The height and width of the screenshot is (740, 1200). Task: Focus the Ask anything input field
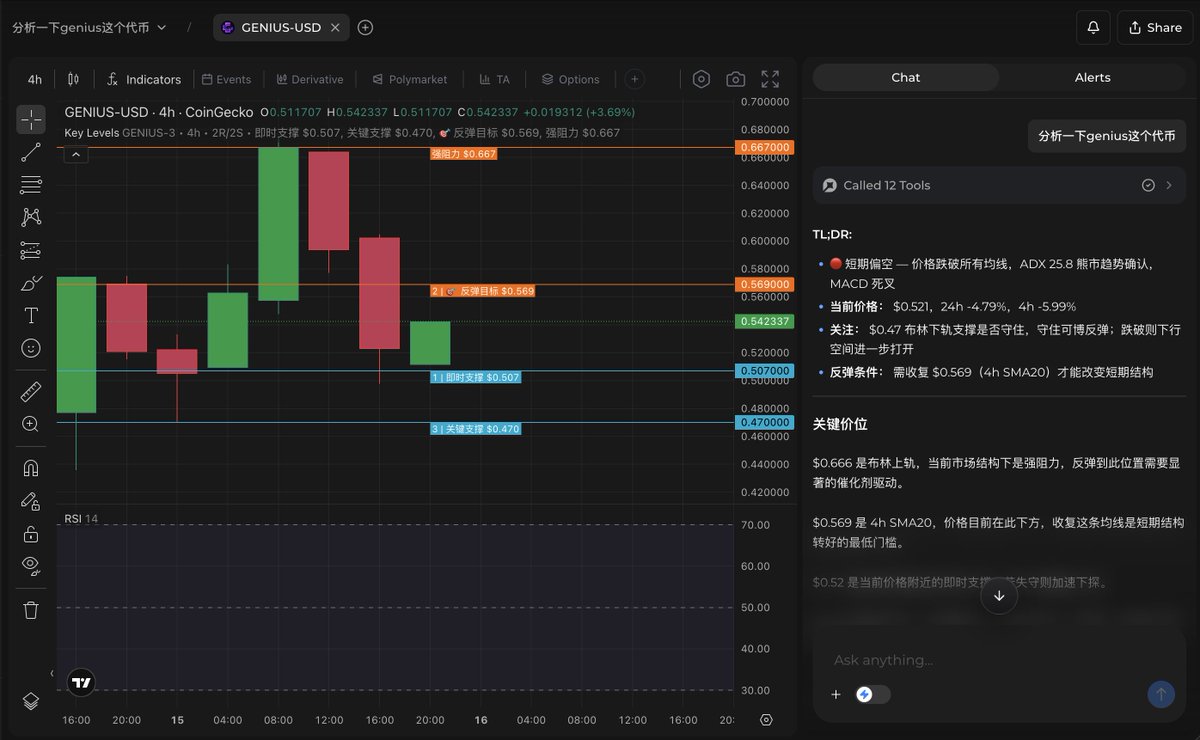999,660
